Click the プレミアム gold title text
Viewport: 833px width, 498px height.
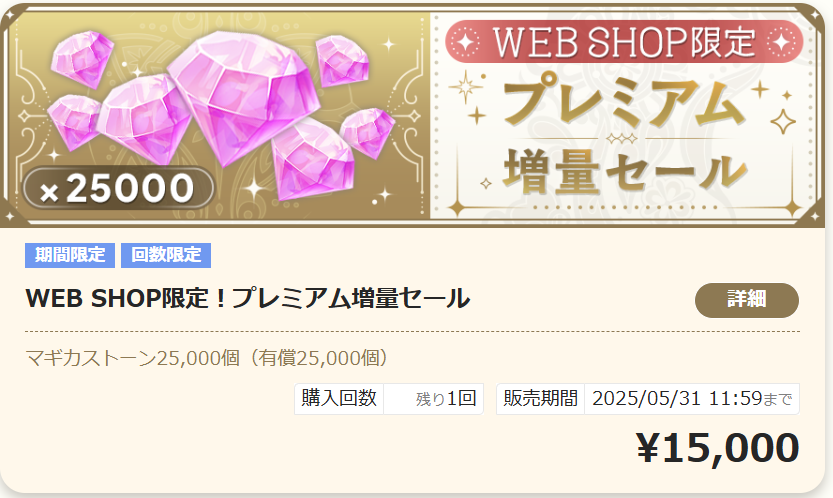click(x=624, y=103)
